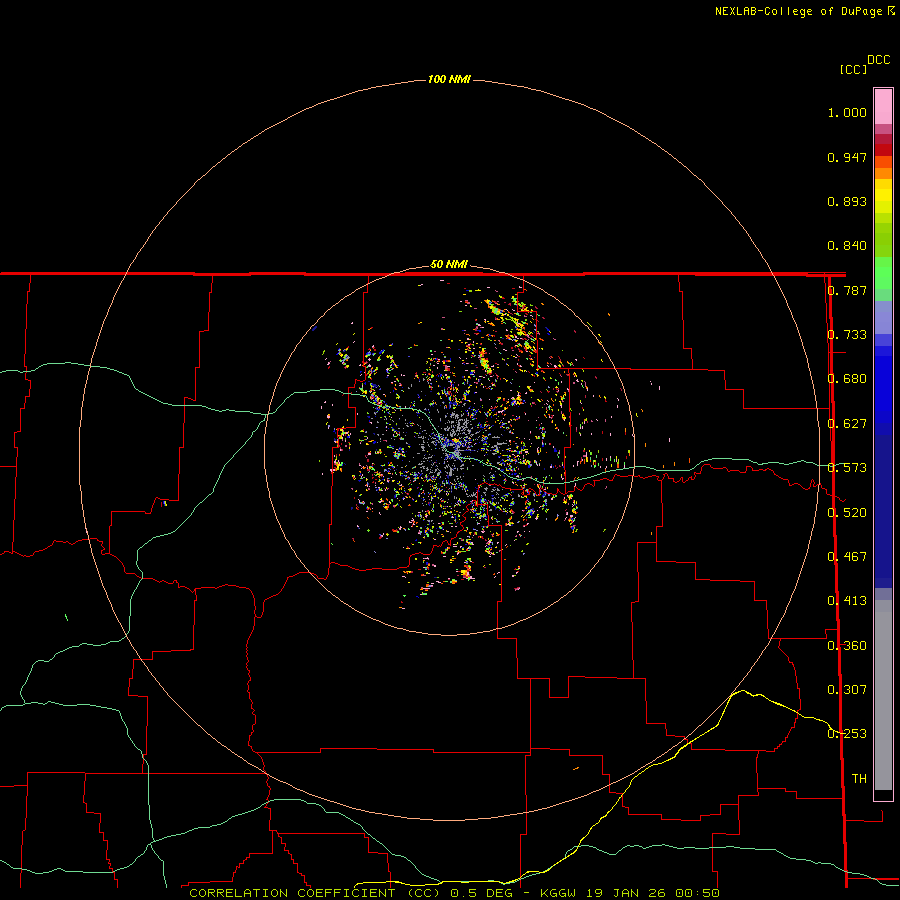Click the 19 JAN 26 date text

(x=626, y=893)
